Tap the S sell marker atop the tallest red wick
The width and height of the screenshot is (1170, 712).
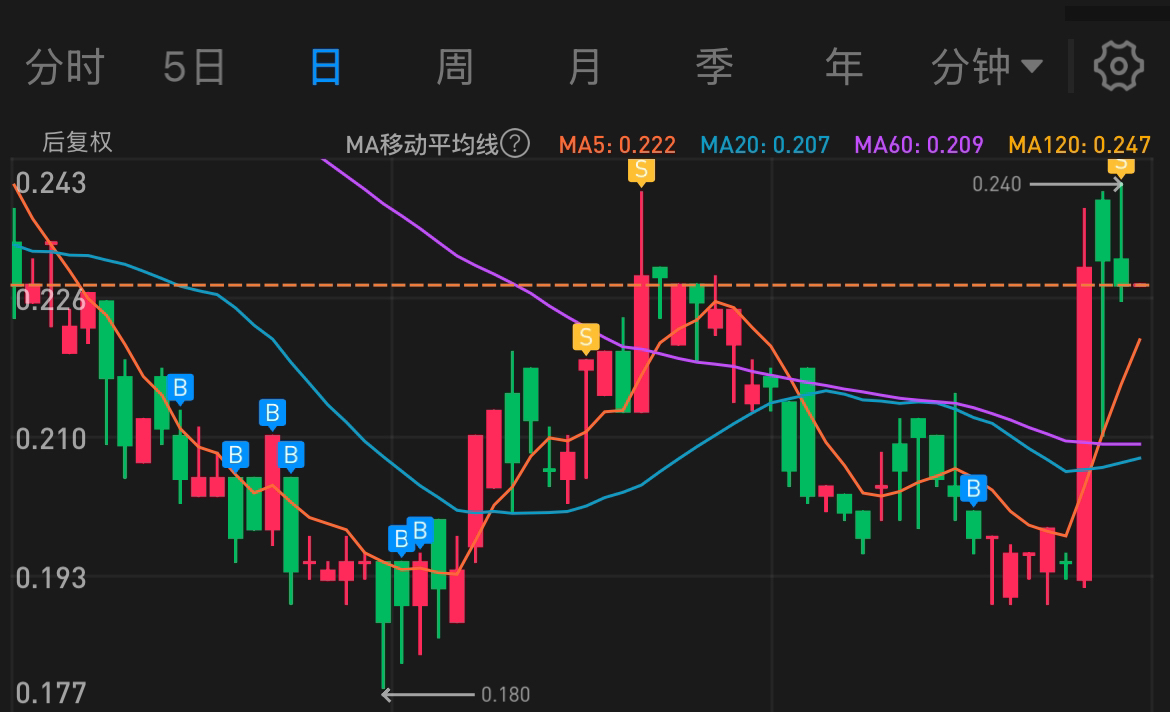(641, 172)
